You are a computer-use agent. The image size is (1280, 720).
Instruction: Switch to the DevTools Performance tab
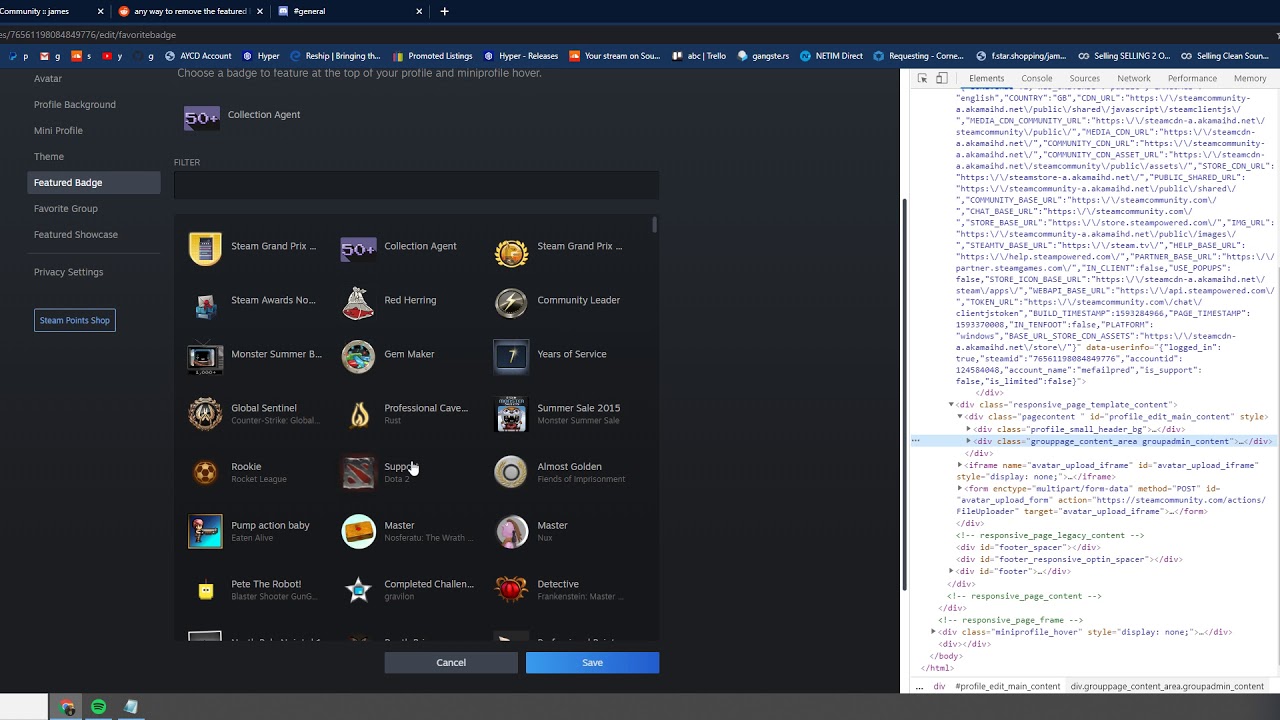pyautogui.click(x=1191, y=78)
